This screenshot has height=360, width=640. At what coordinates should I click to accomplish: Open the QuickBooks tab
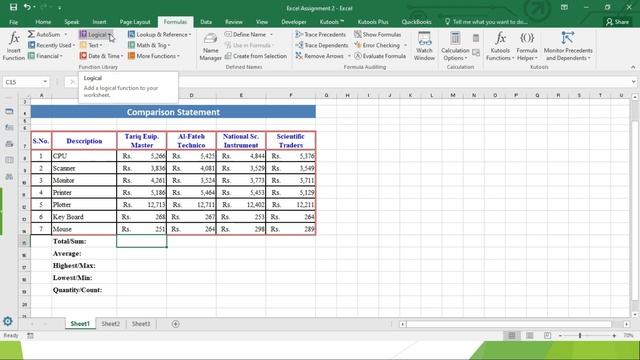[416, 22]
